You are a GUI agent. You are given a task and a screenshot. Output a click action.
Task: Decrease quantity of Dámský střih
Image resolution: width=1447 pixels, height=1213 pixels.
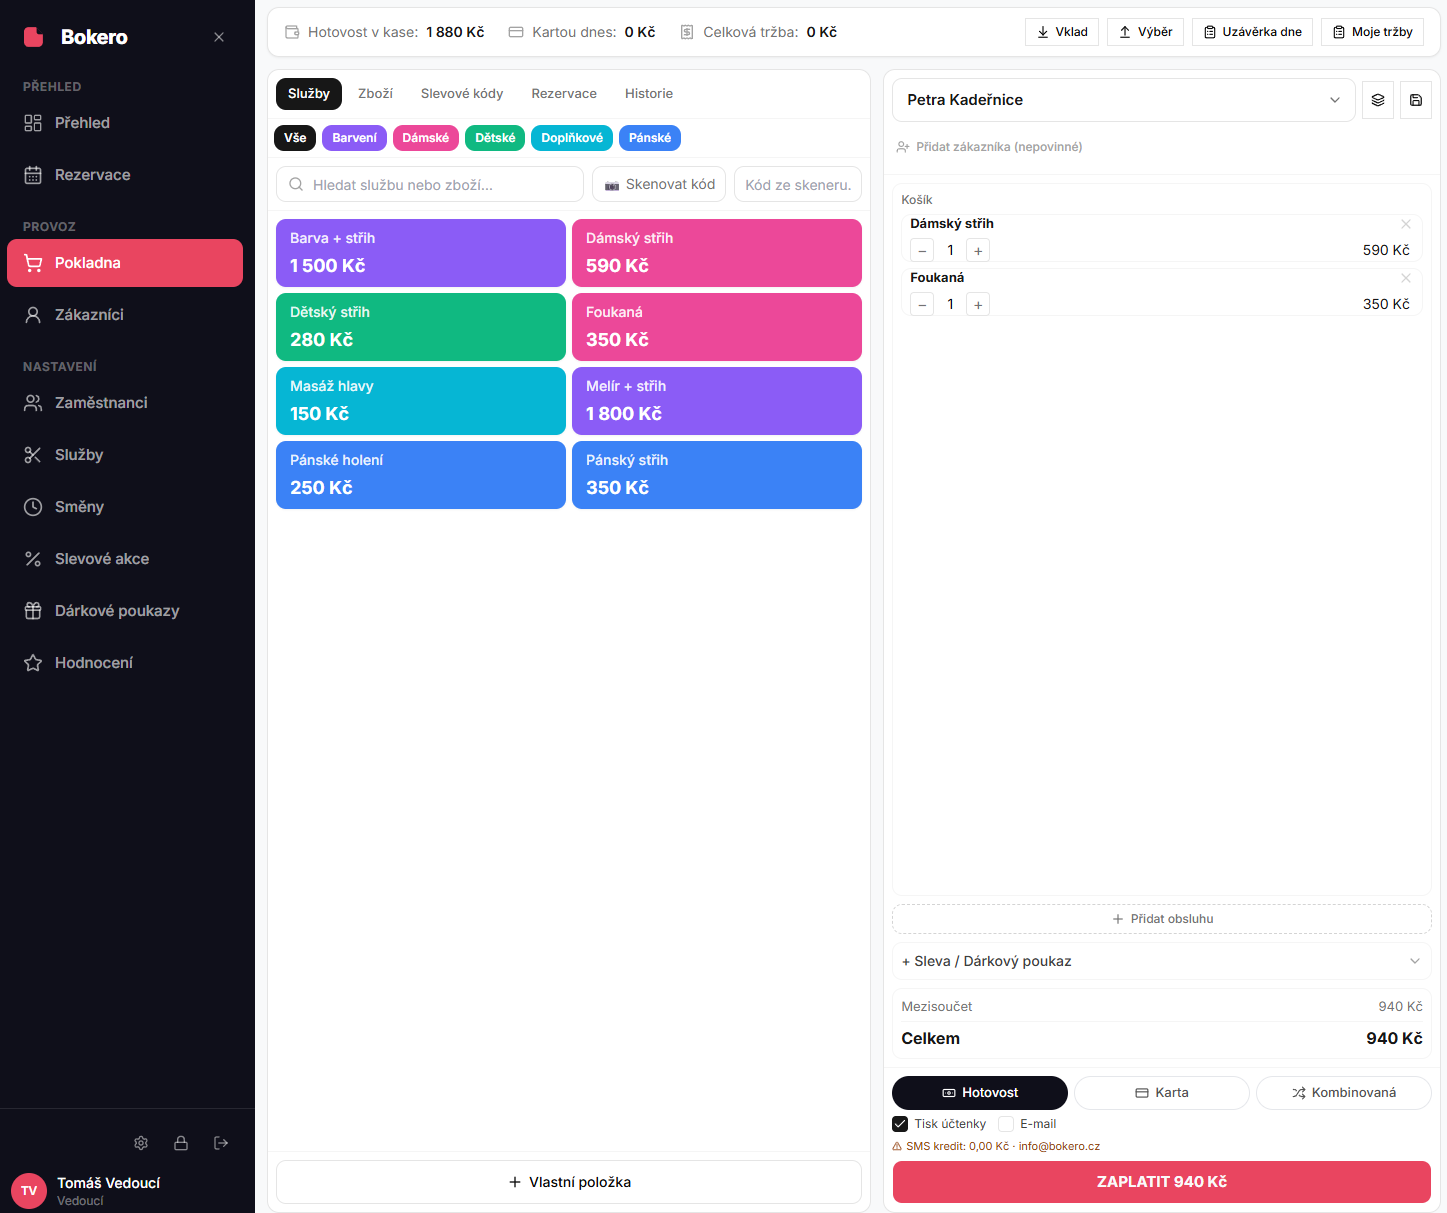(x=922, y=251)
